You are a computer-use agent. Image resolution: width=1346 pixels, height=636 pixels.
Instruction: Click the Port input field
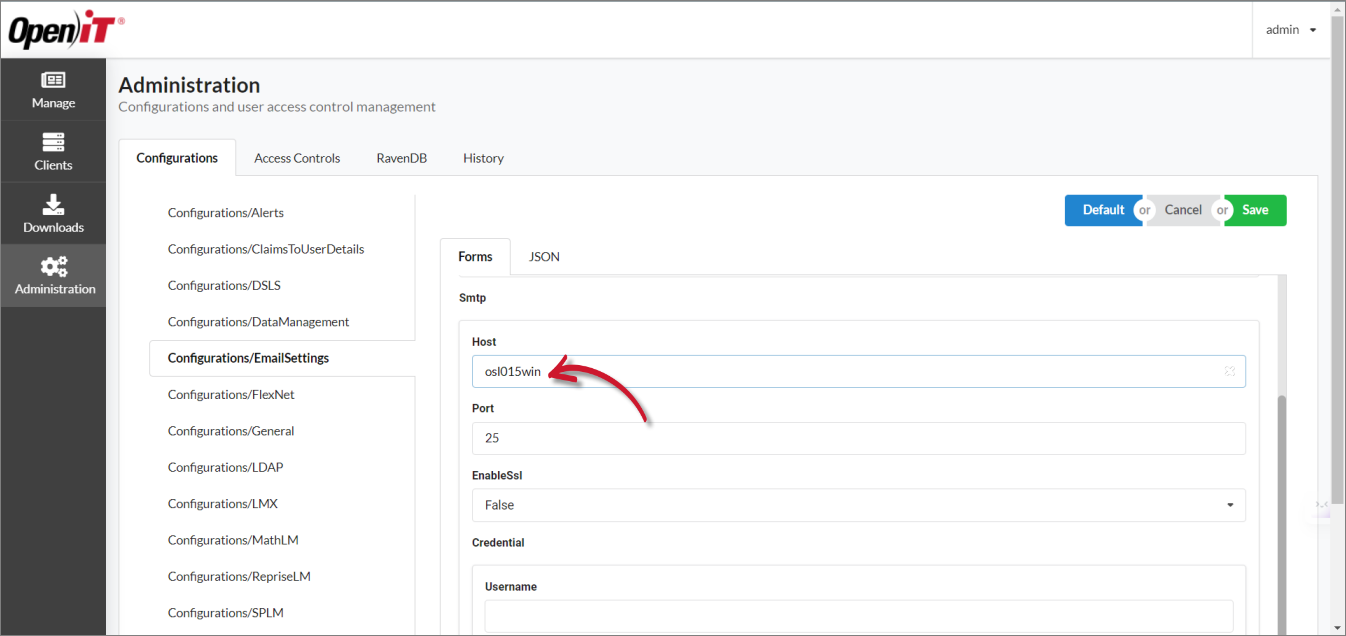tap(858, 438)
